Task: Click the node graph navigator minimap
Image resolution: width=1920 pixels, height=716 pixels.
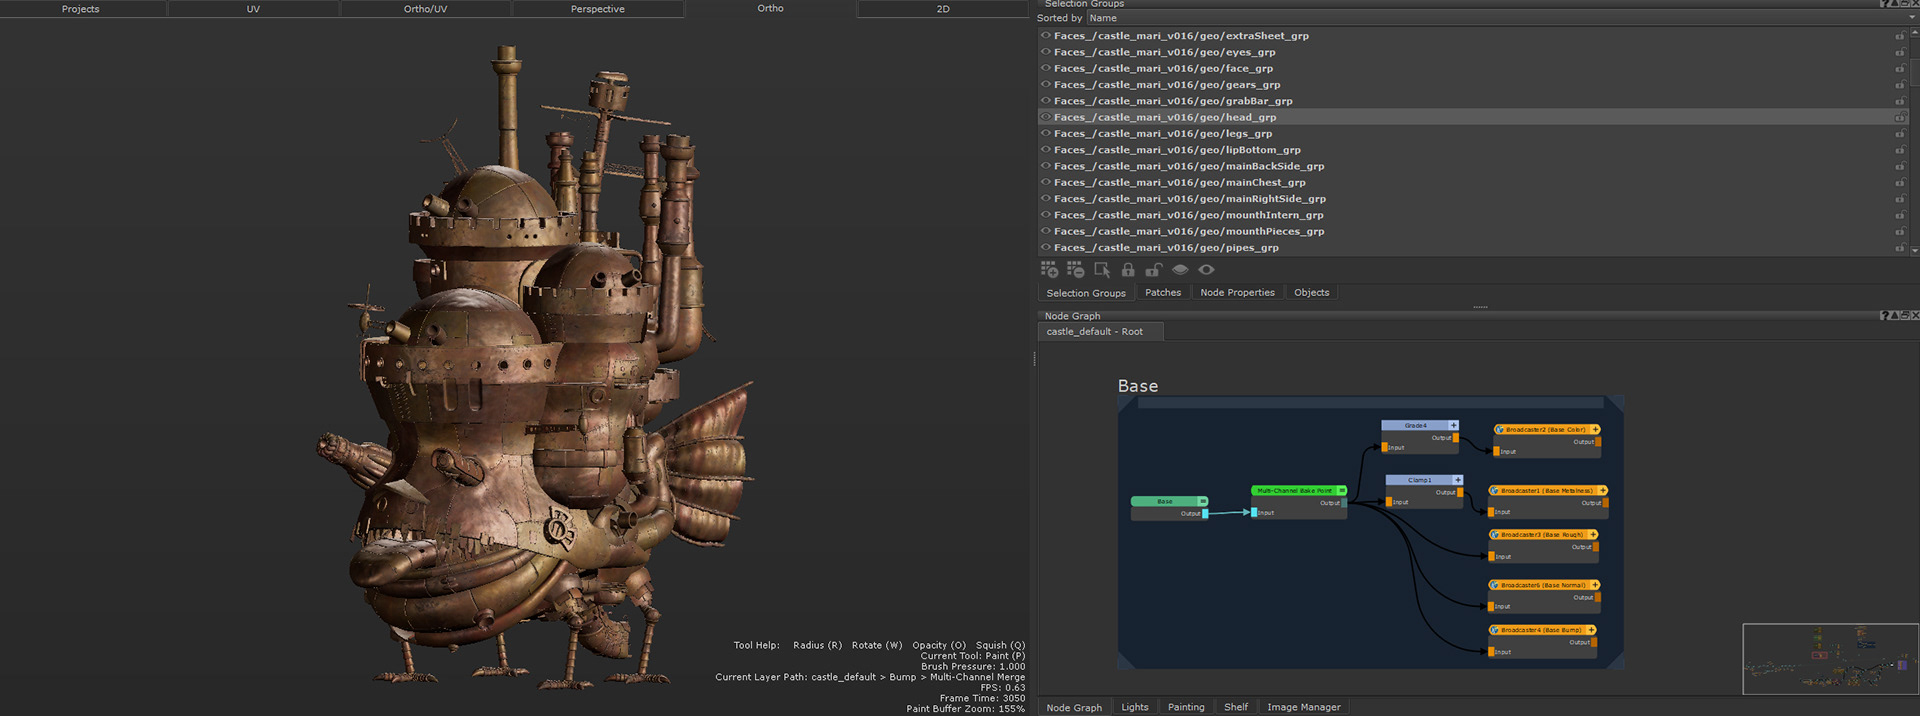Action: [1831, 659]
